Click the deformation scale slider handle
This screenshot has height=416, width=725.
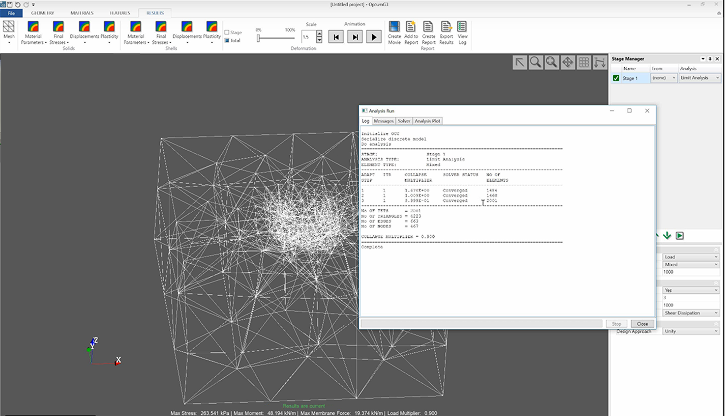point(258,38)
